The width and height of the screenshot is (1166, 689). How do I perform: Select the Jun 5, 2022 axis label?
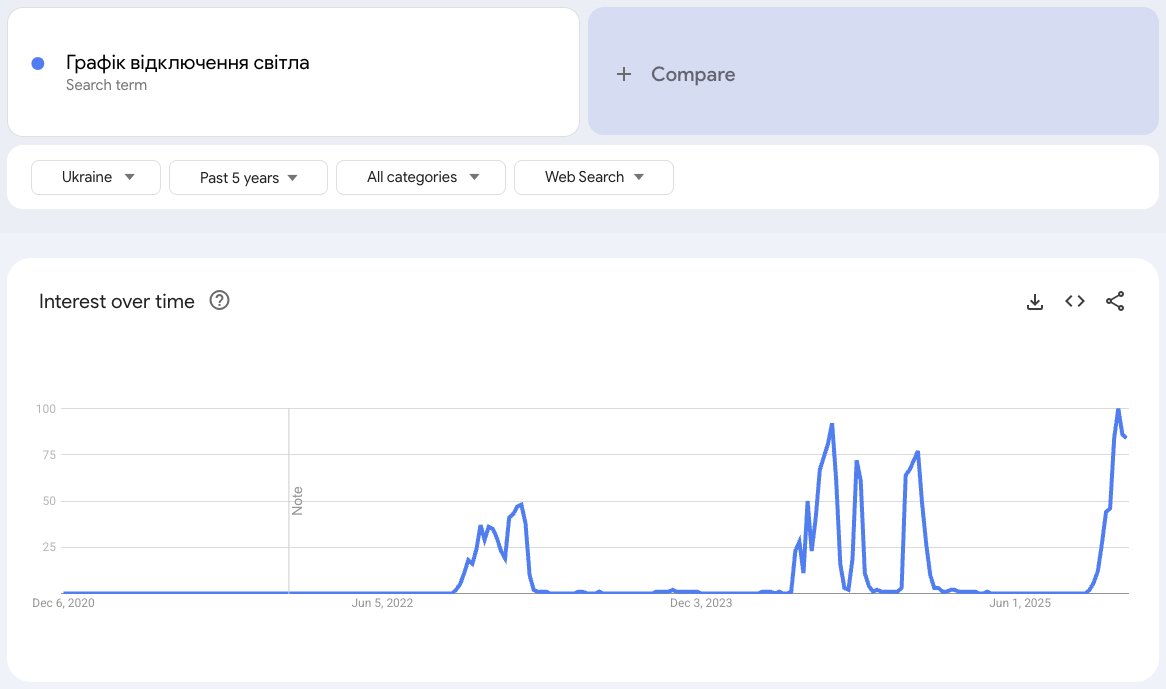tap(382, 603)
